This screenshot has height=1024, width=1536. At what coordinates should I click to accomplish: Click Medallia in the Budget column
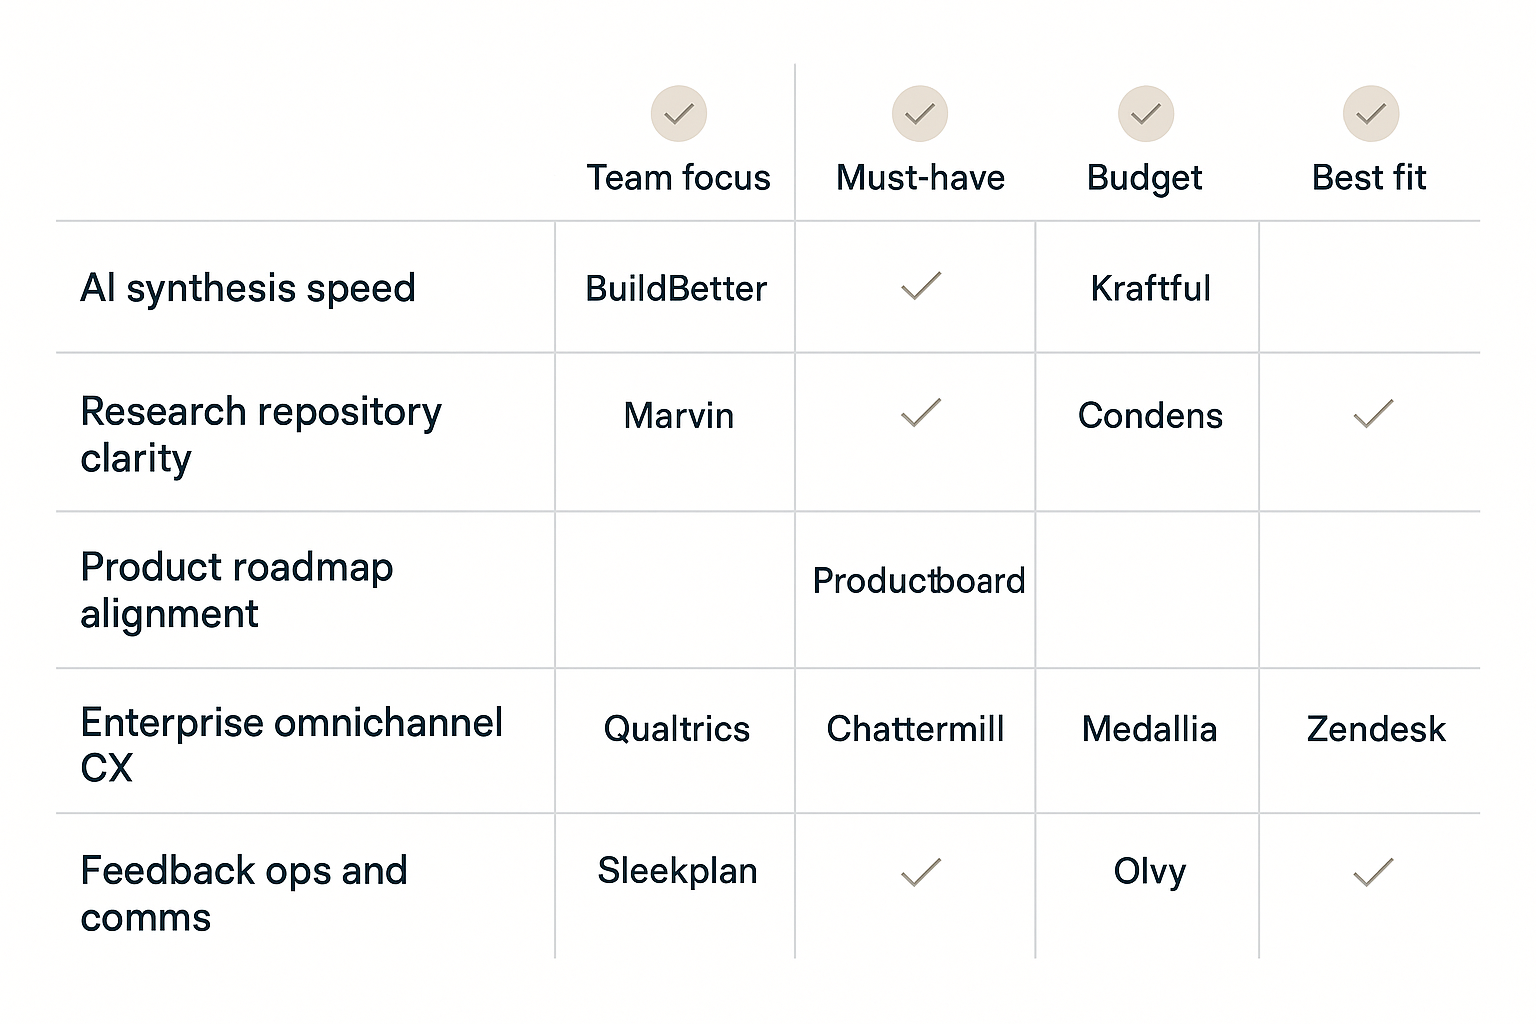(1149, 729)
